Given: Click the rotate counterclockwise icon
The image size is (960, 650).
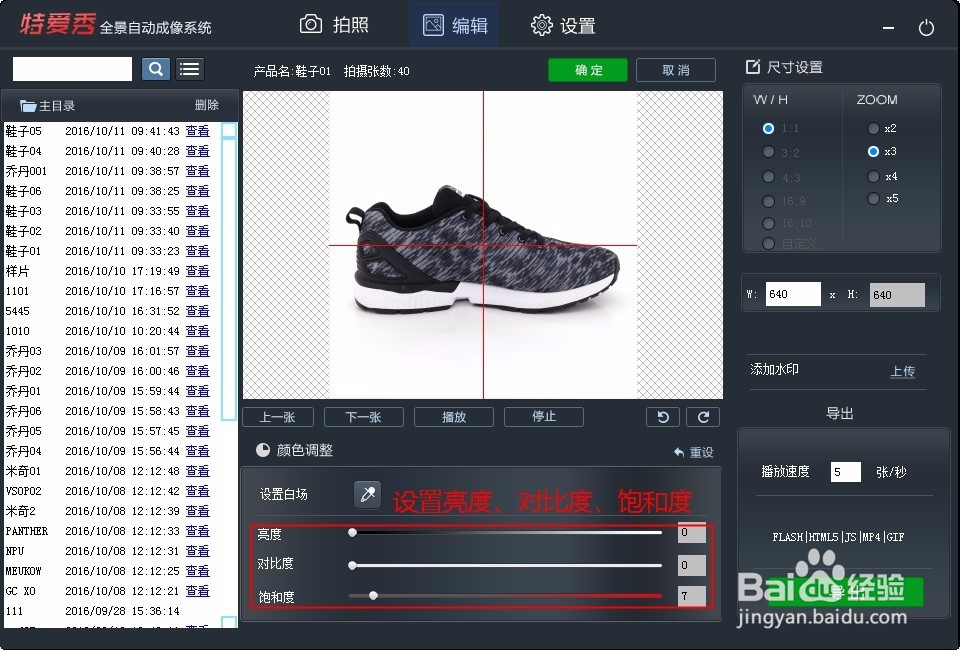Looking at the screenshot, I should [x=663, y=417].
